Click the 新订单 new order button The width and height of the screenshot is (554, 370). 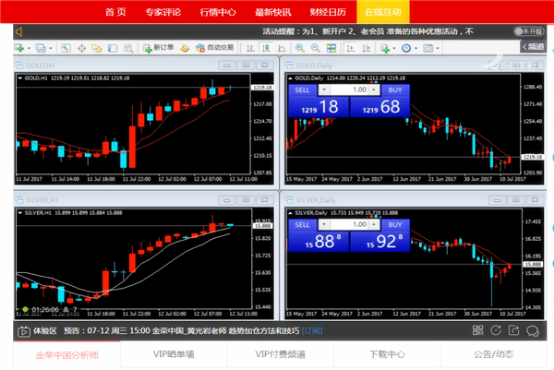tap(158, 48)
